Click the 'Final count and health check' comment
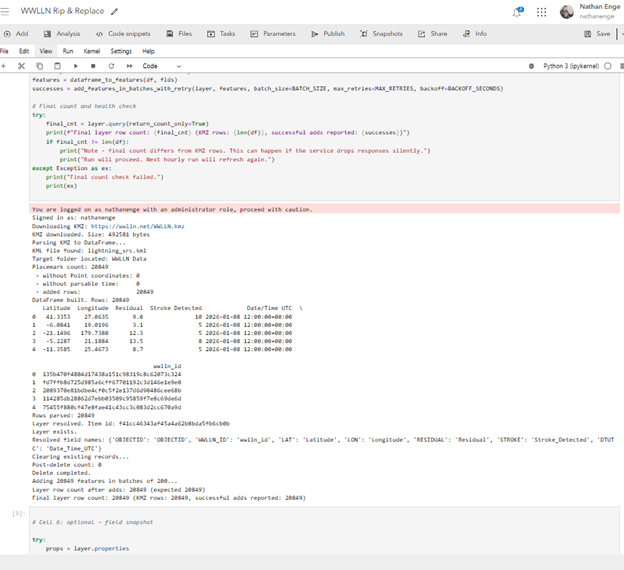This screenshot has height=570, width=624. (84, 106)
